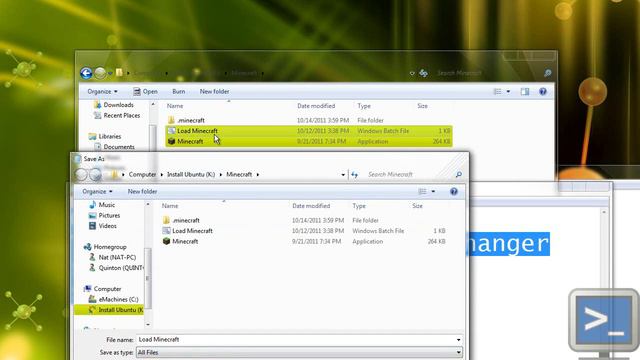The height and width of the screenshot is (360, 640).
Task: Click search magnifier in Explorer window
Action: (x=547, y=73)
